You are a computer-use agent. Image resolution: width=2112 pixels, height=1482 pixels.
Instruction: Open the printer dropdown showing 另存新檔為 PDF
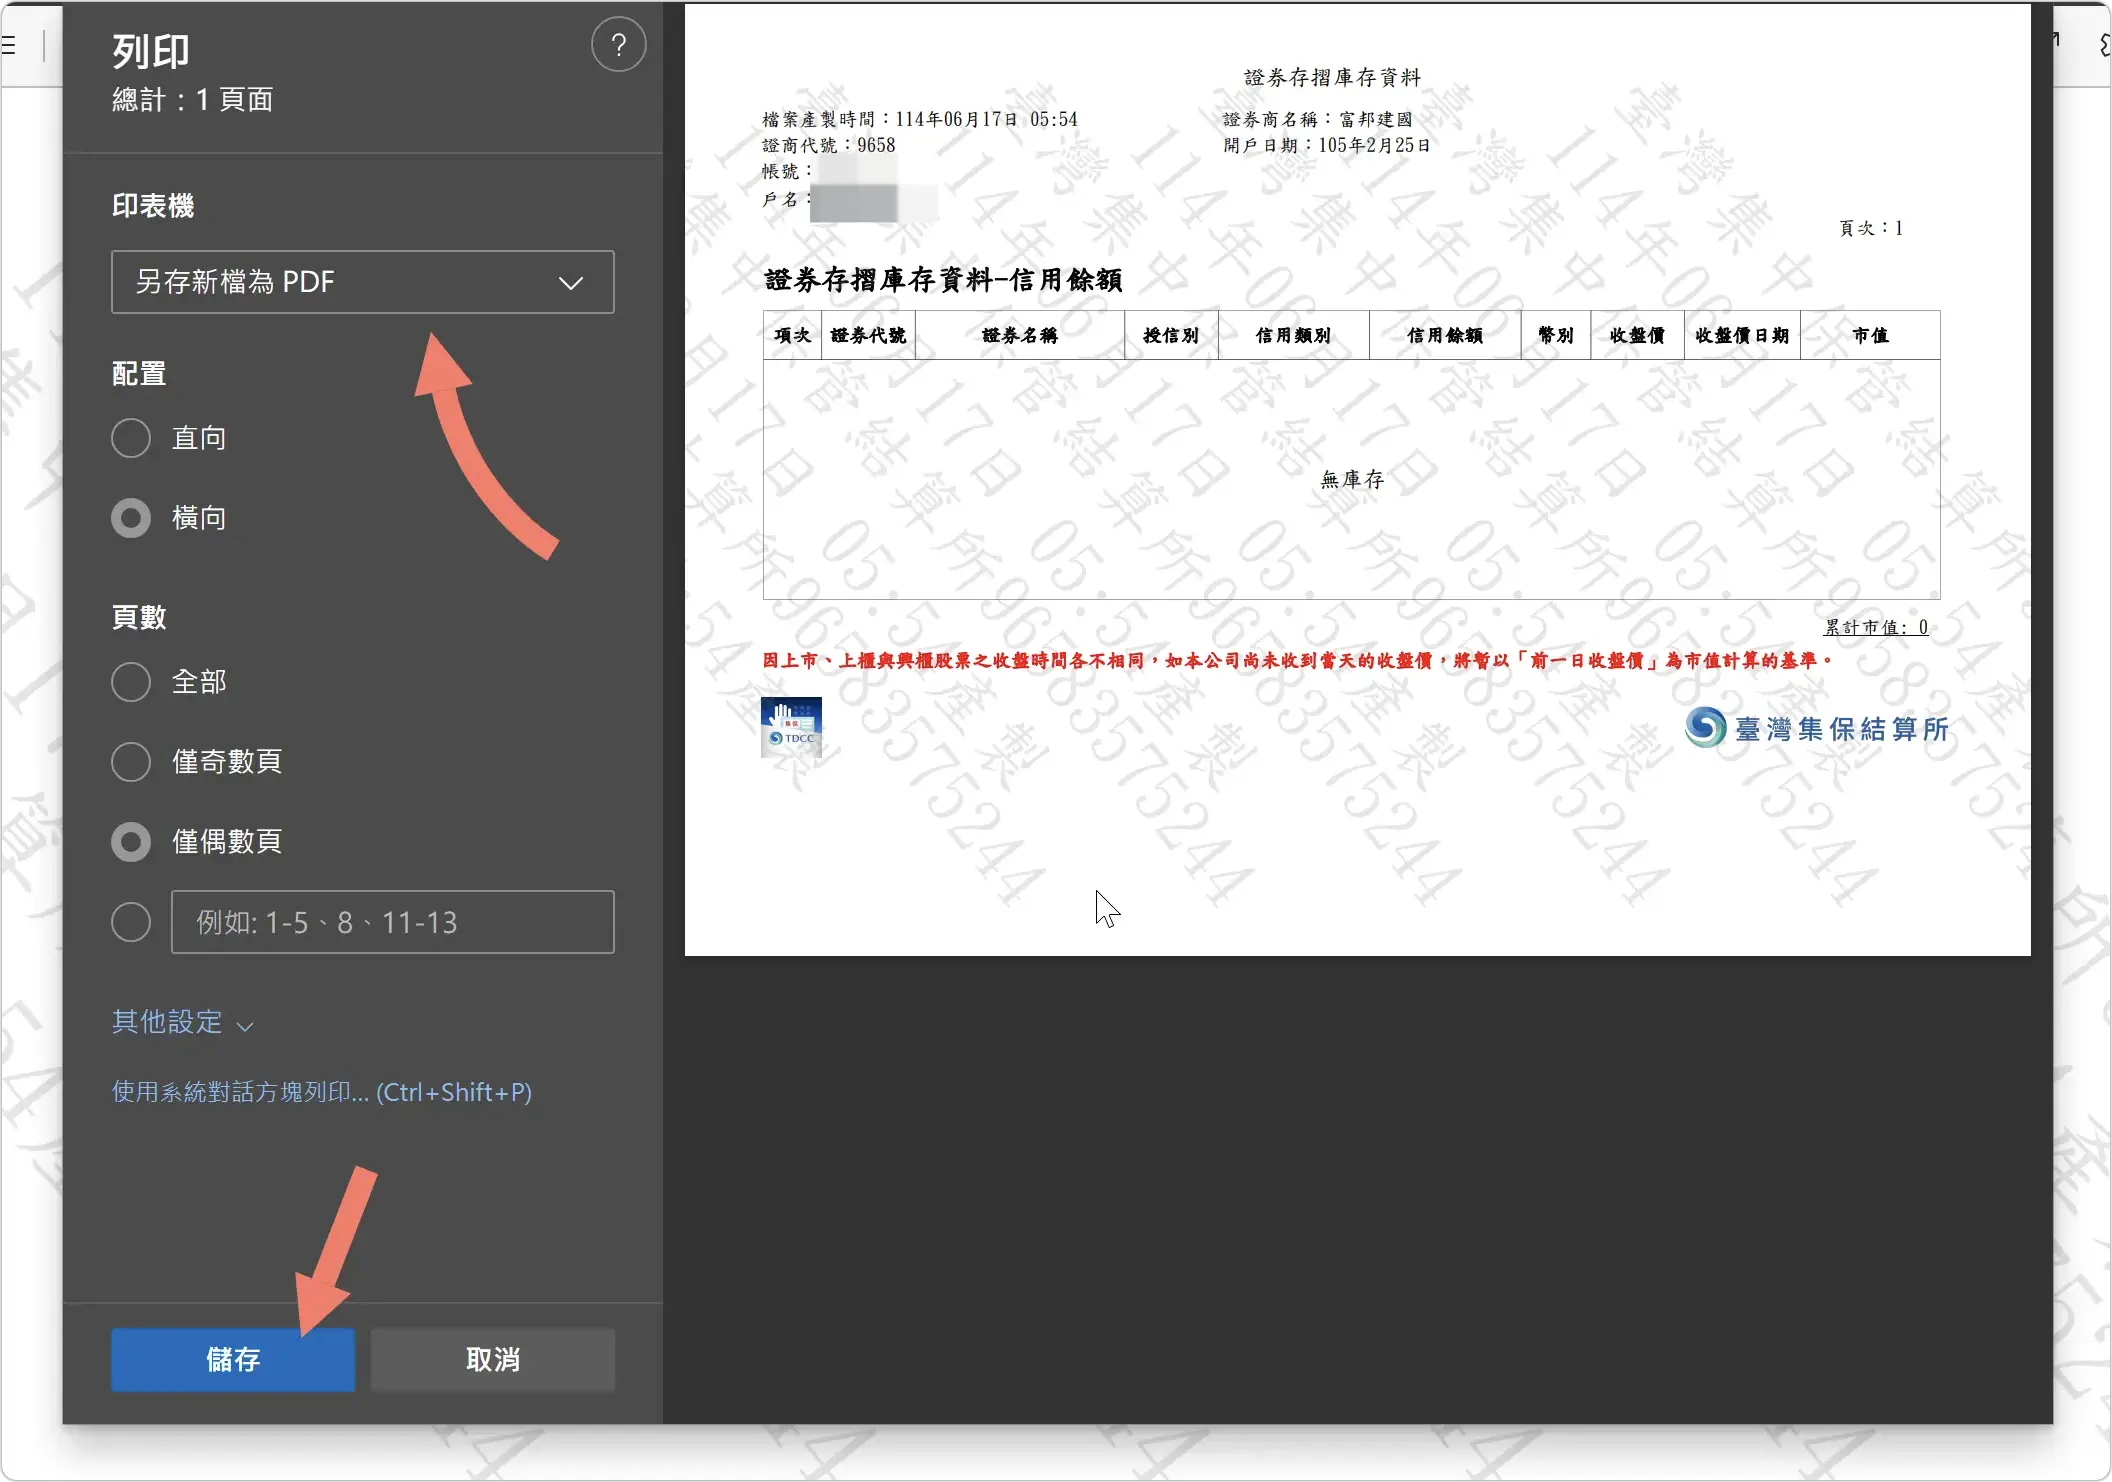pyautogui.click(x=362, y=282)
